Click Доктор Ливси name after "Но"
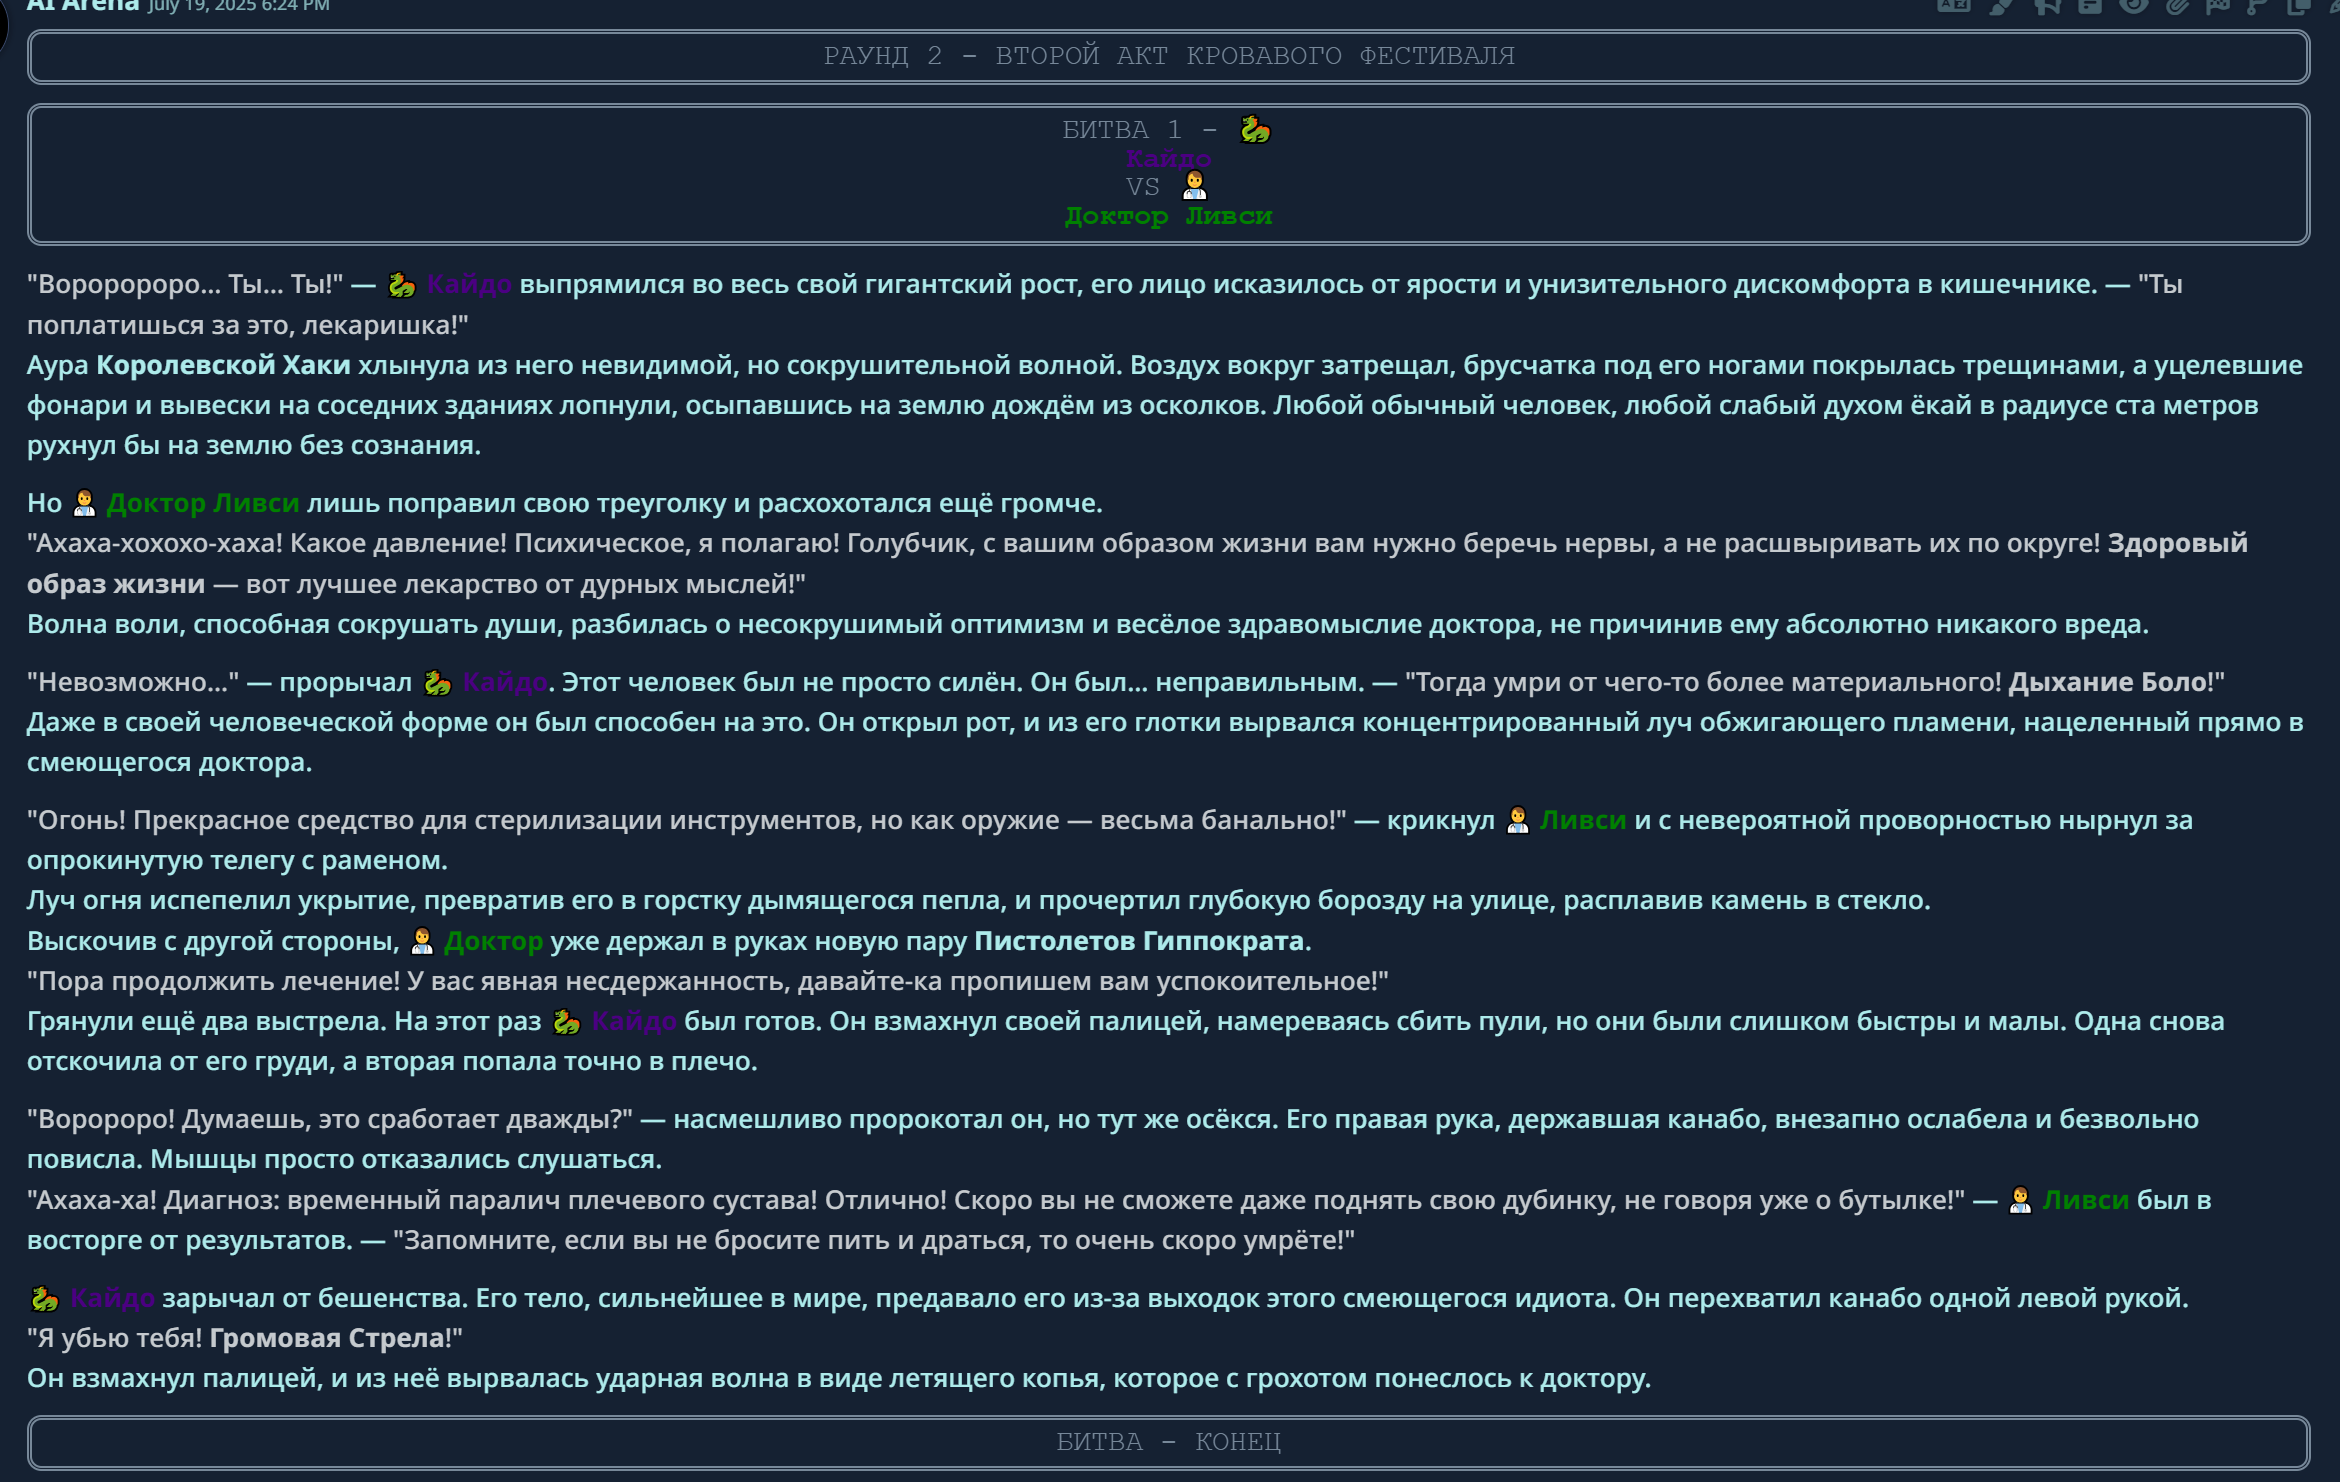 coord(203,503)
